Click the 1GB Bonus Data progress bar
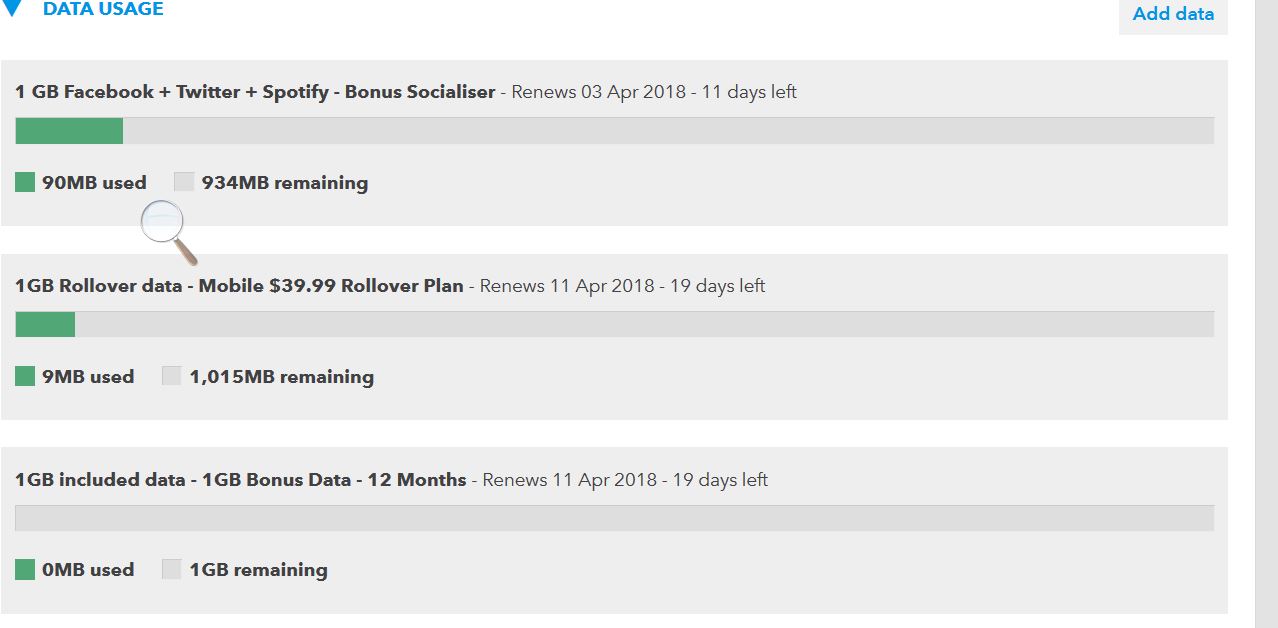This screenshot has width=1278, height=628. 614,518
